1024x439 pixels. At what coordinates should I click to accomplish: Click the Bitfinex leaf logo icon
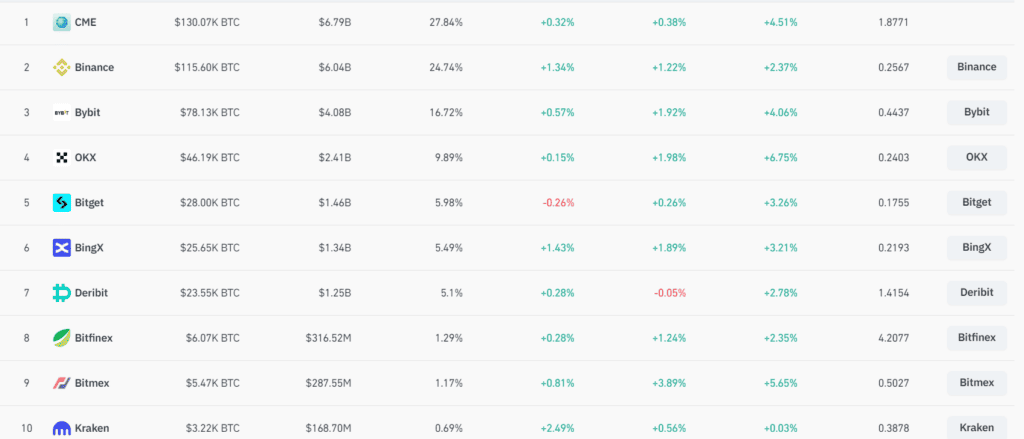coord(61,338)
